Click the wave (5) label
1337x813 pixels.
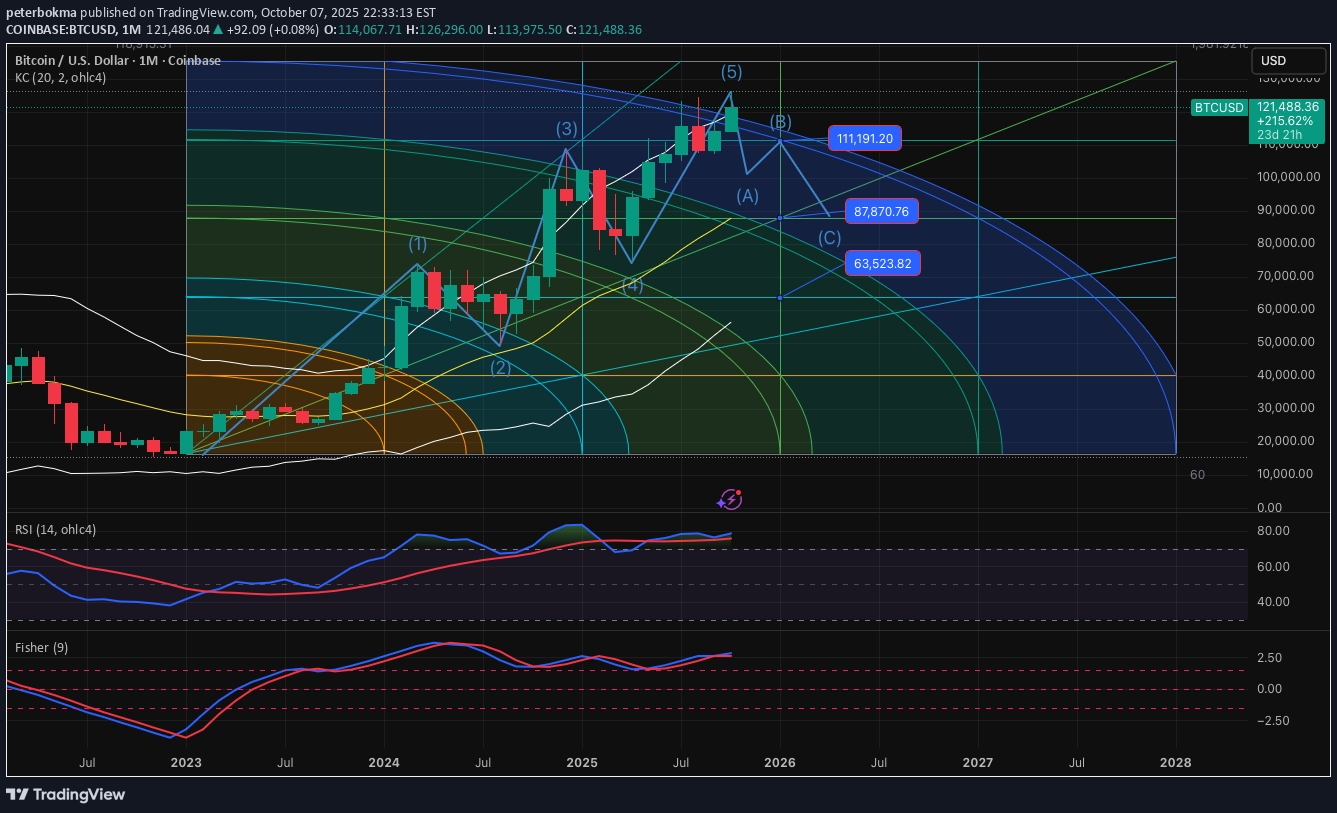pos(732,72)
